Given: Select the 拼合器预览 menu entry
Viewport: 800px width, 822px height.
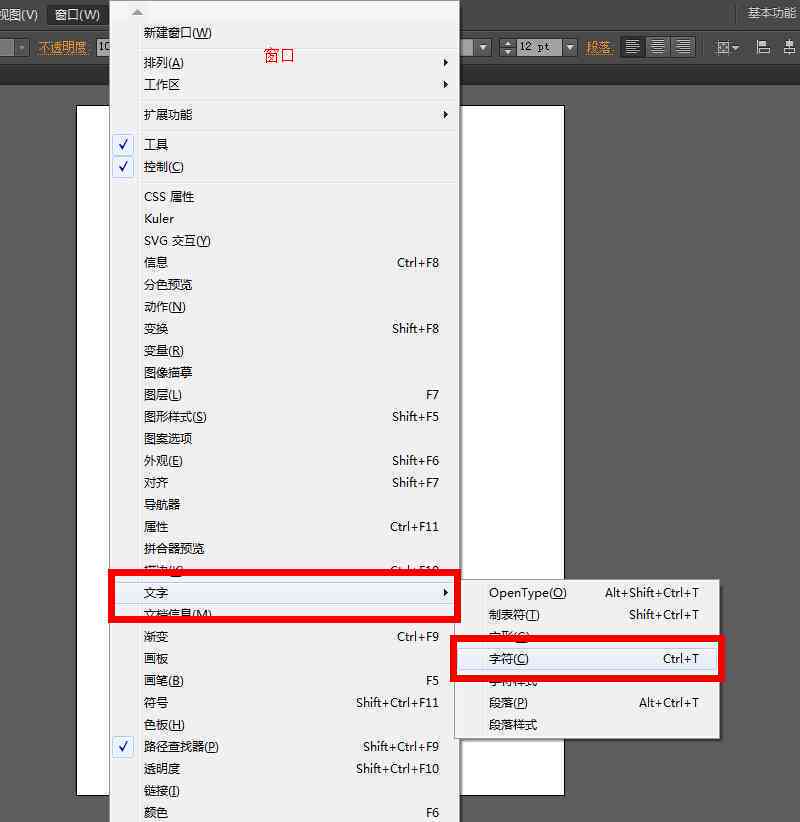Looking at the screenshot, I should click(x=284, y=548).
